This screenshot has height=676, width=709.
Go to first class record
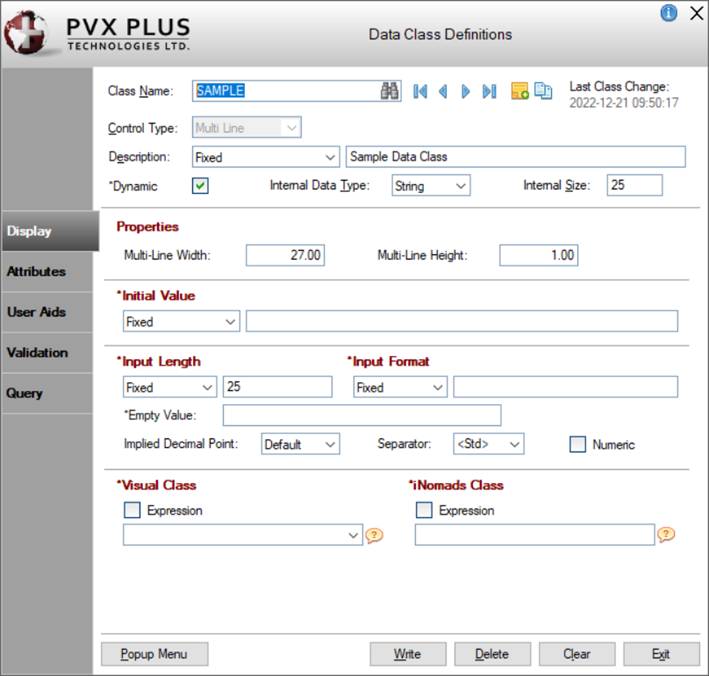pos(420,91)
